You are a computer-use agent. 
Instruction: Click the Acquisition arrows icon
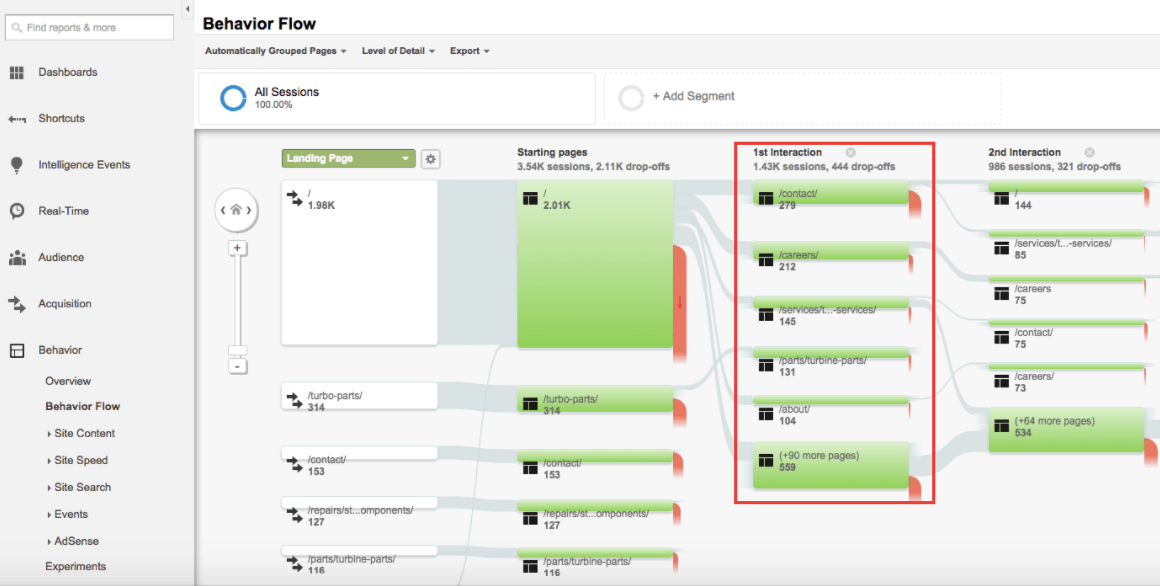click(17, 304)
